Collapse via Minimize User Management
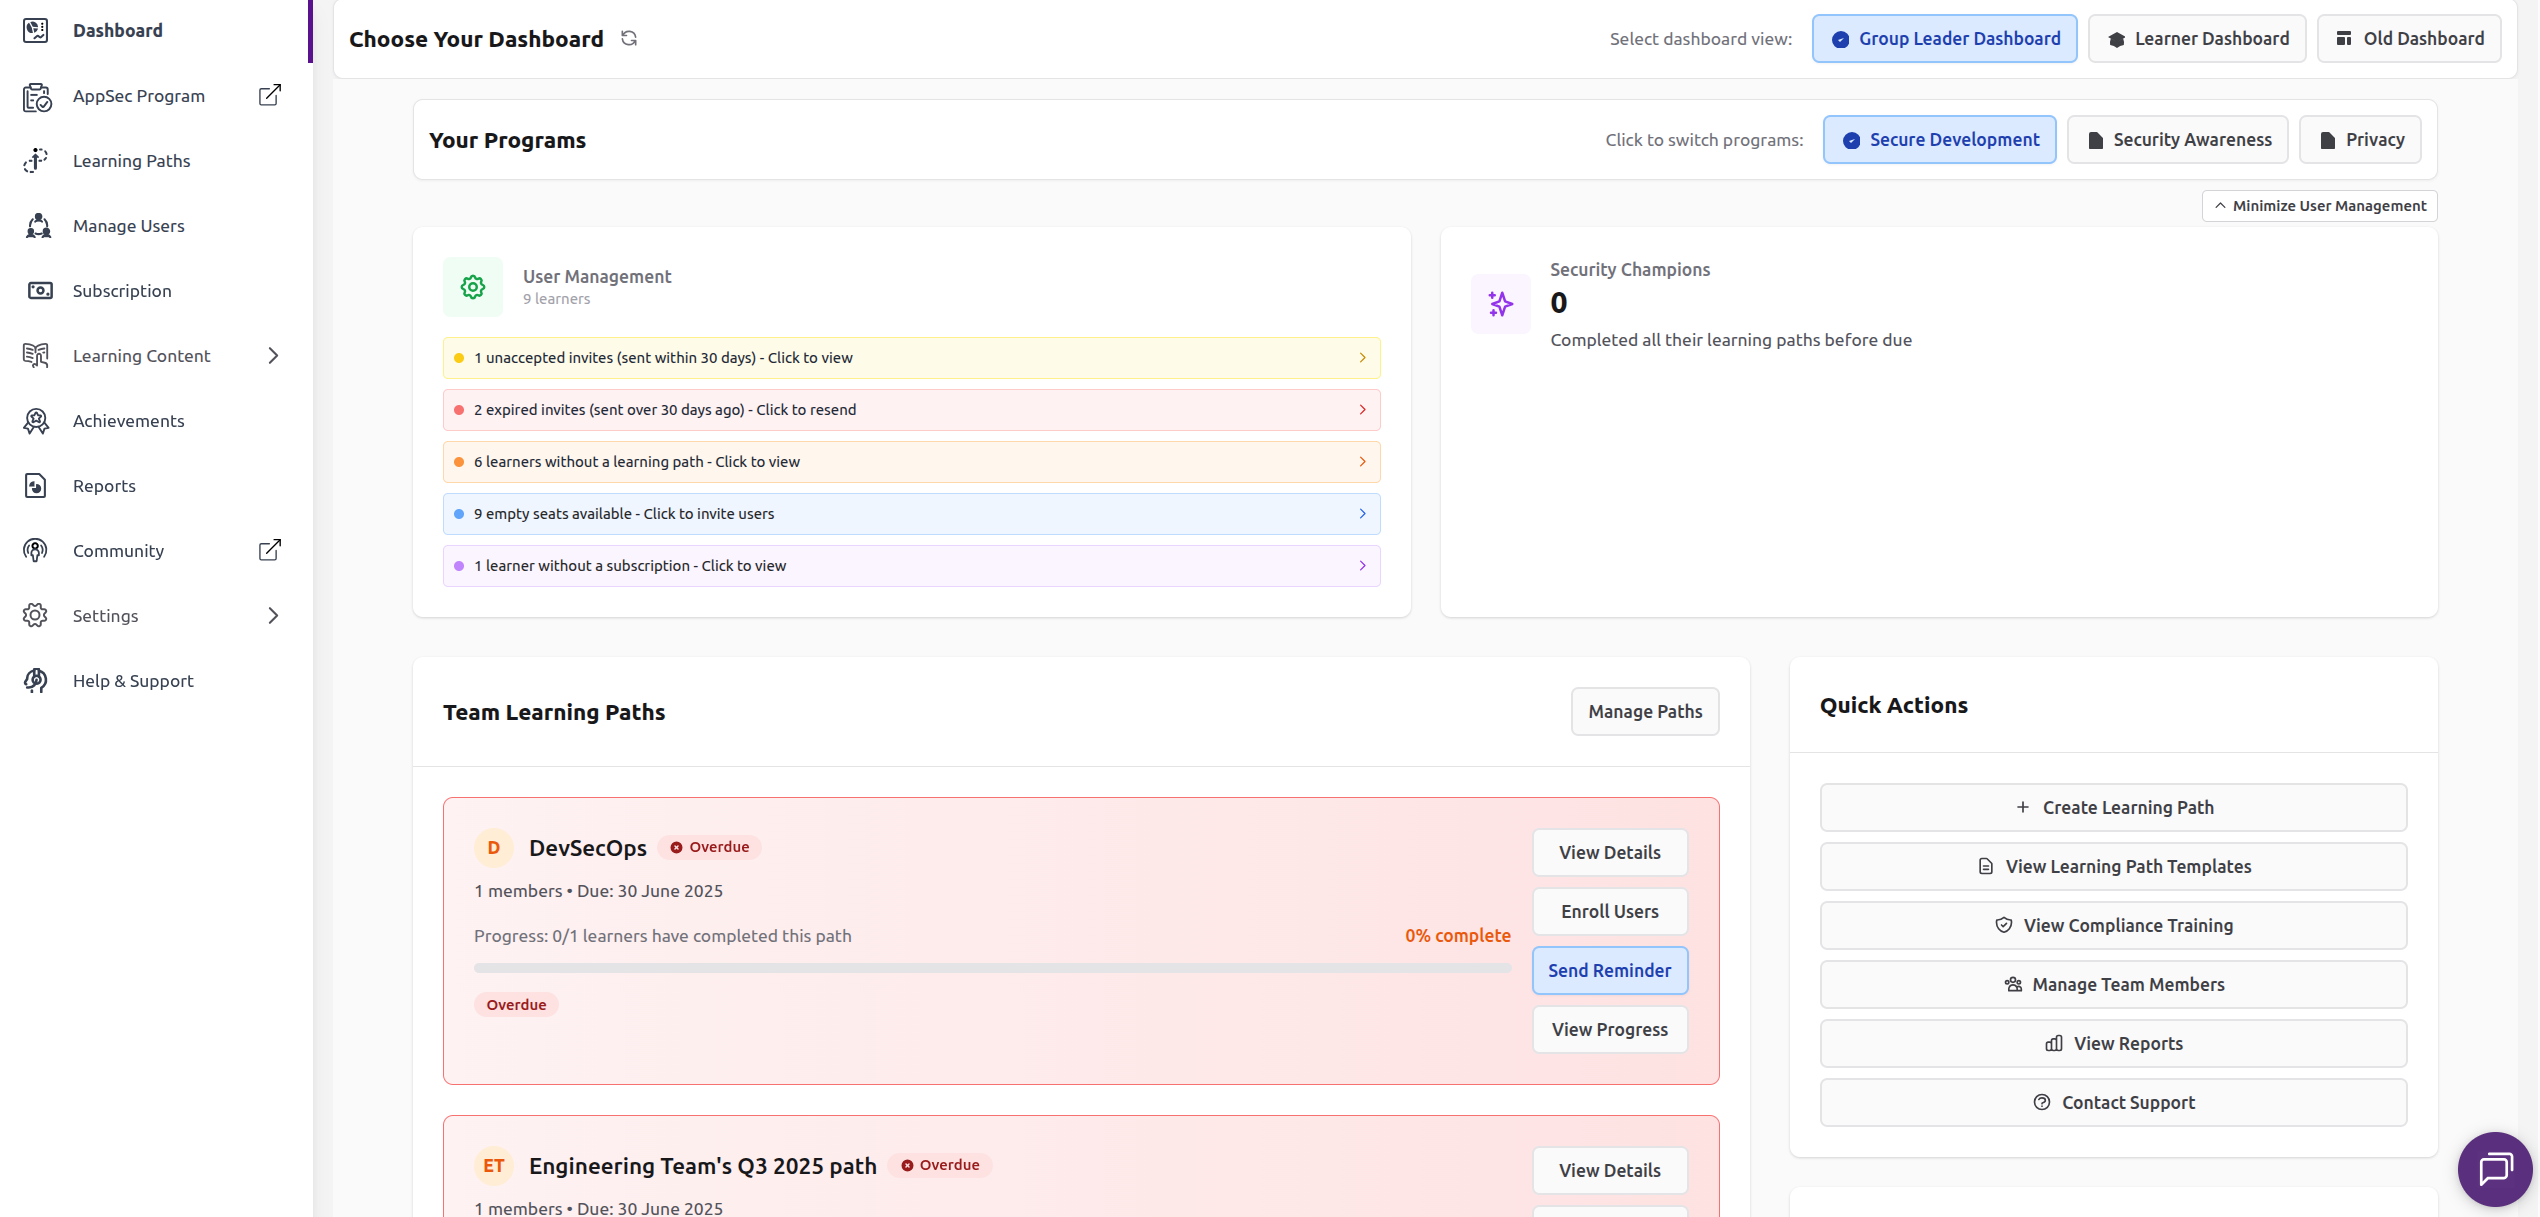 coord(2319,206)
